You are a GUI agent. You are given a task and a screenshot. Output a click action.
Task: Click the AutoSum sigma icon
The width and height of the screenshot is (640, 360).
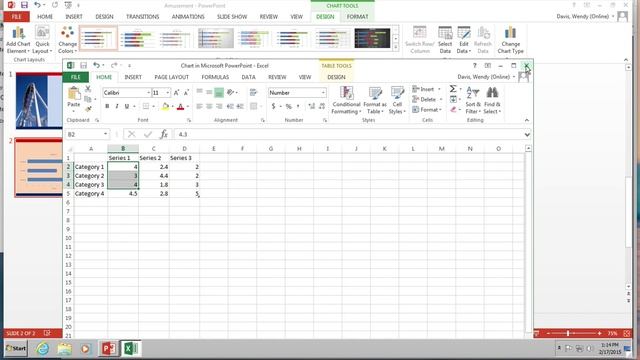point(453,89)
